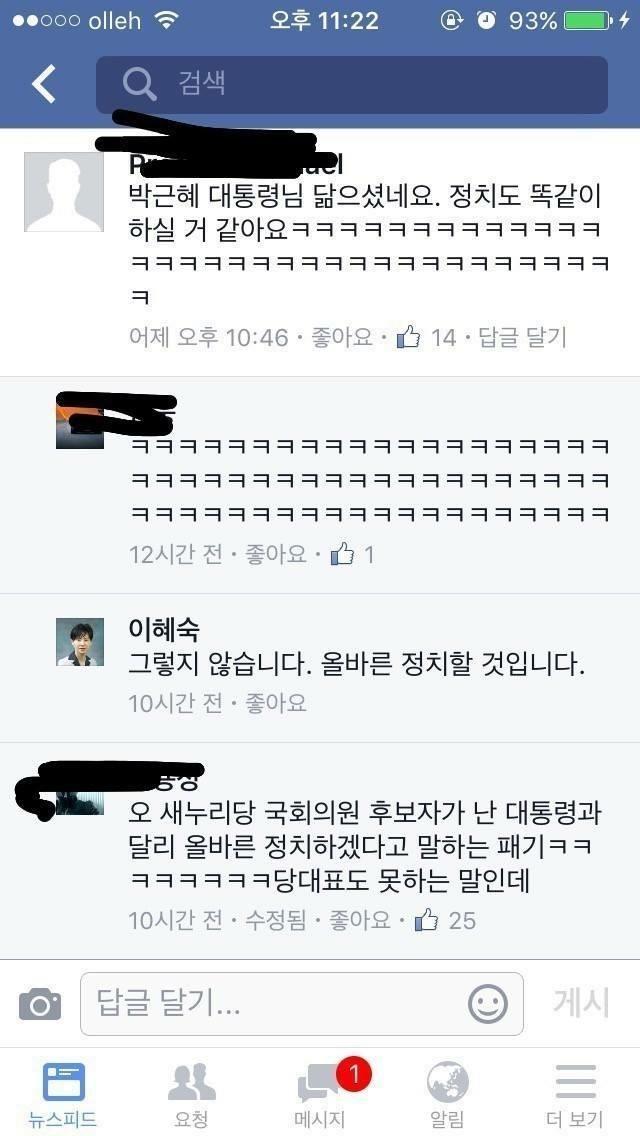
Task: Switch to 뉴스피드 tab
Action: (63, 1095)
